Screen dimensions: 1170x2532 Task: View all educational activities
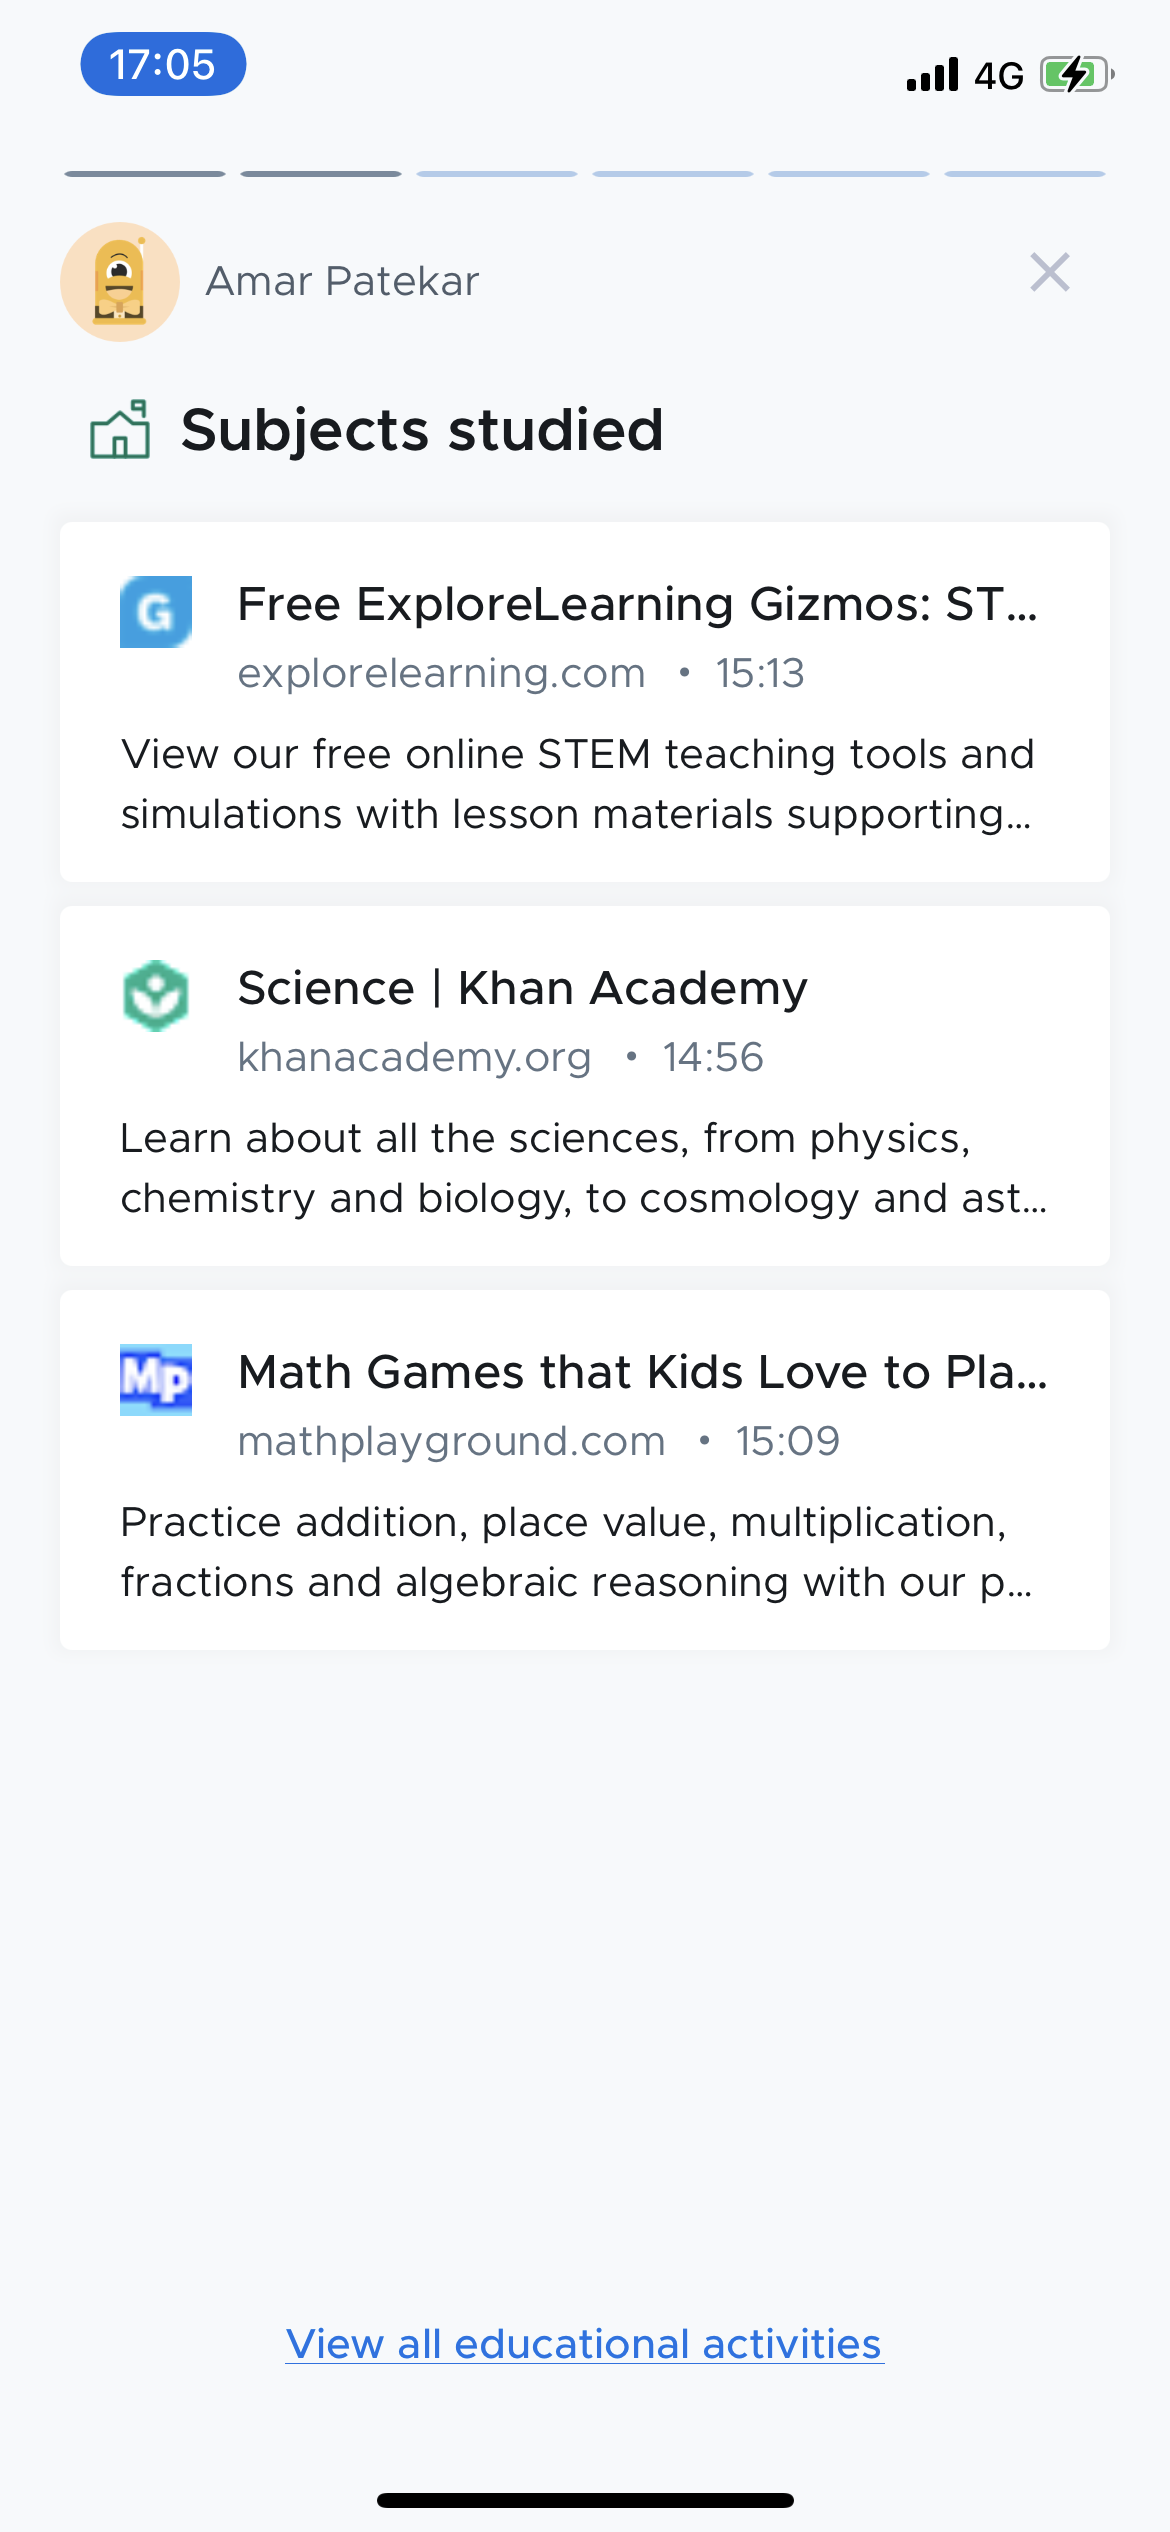584,2344
